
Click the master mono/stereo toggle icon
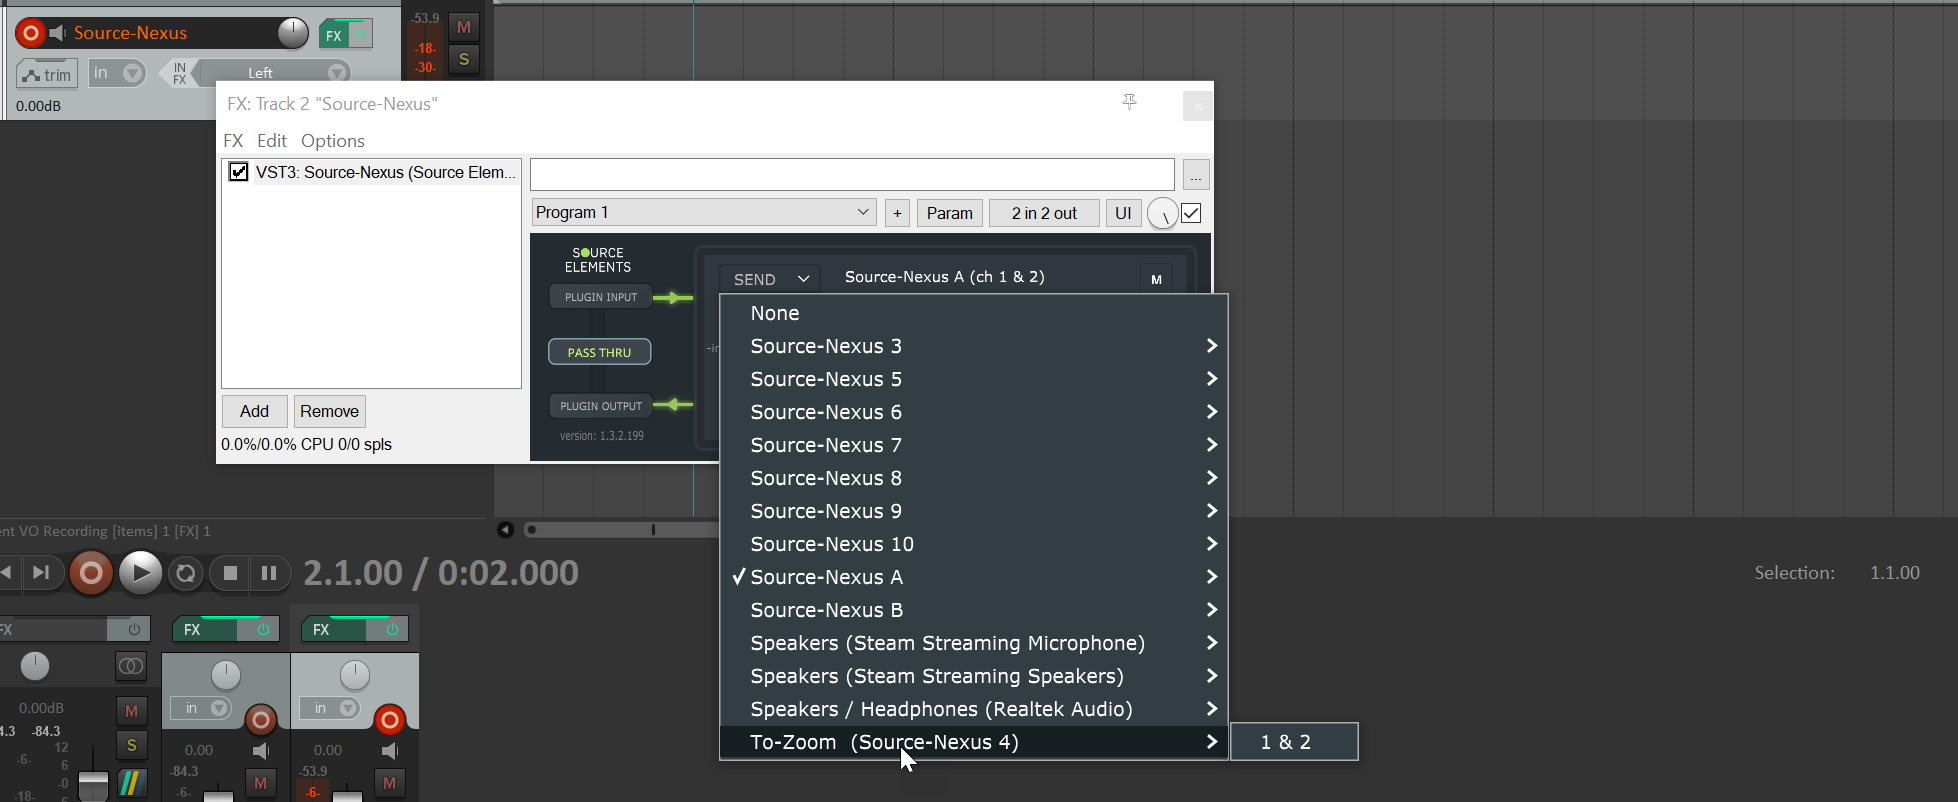point(131,666)
